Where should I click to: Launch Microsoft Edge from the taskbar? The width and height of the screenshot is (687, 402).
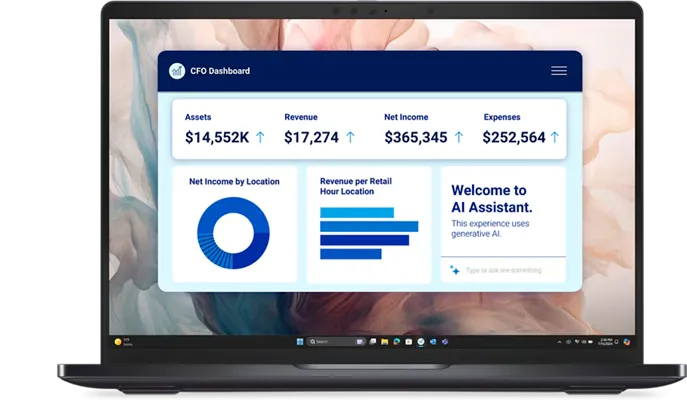[397, 342]
